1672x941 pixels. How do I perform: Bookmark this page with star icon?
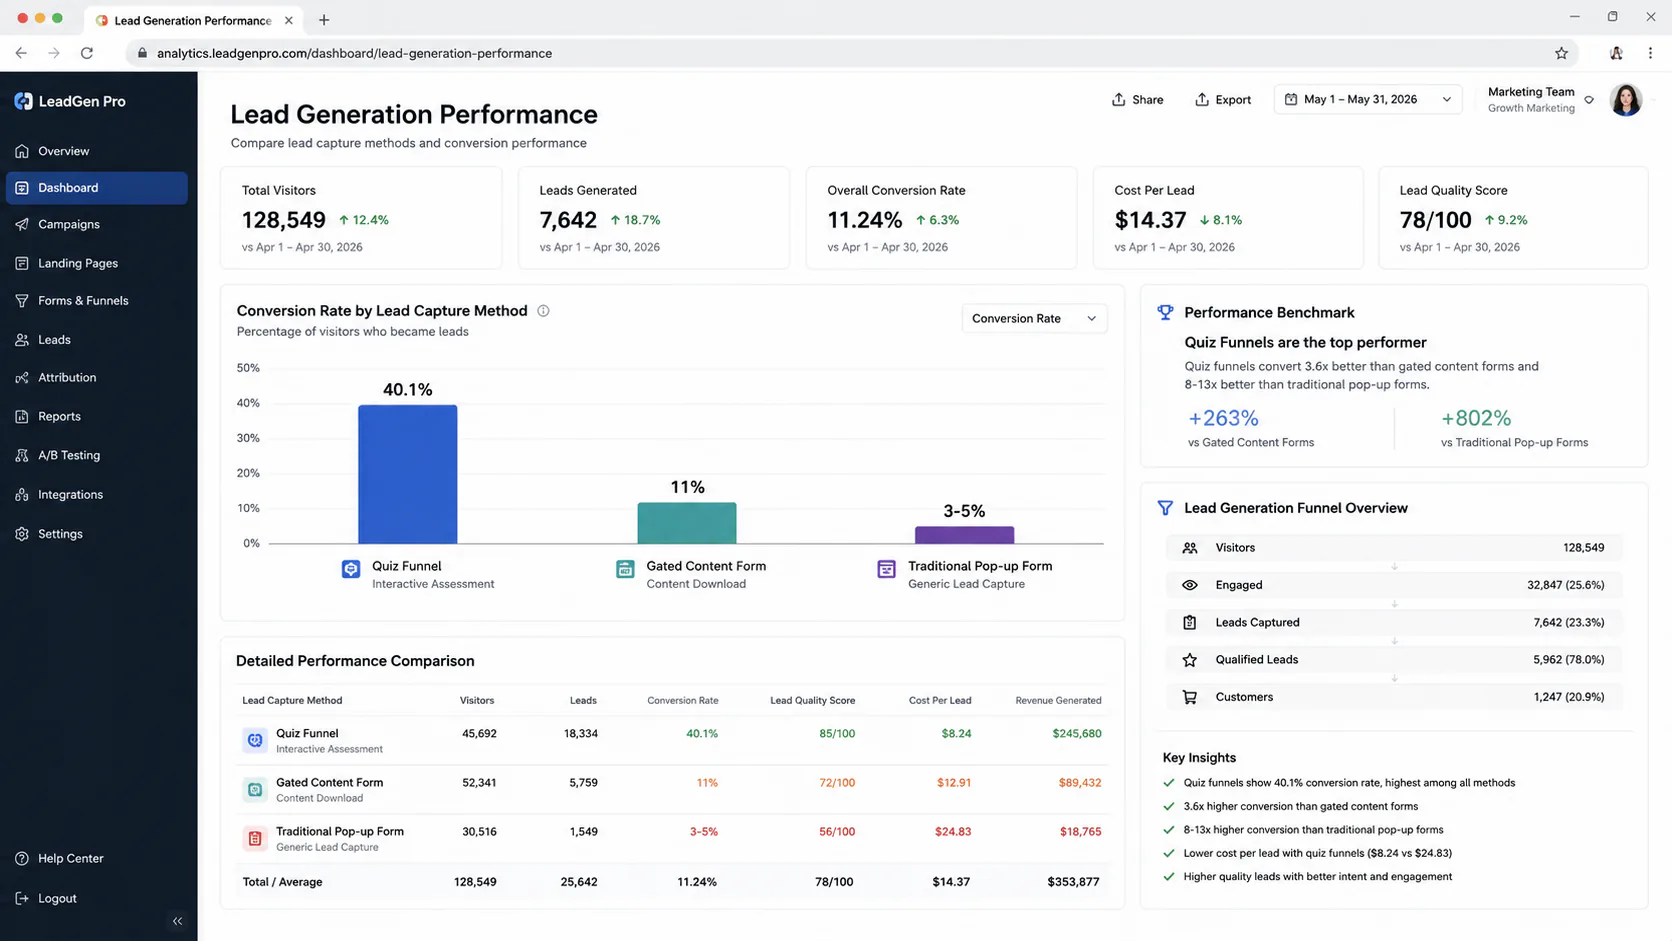[x=1561, y=53]
